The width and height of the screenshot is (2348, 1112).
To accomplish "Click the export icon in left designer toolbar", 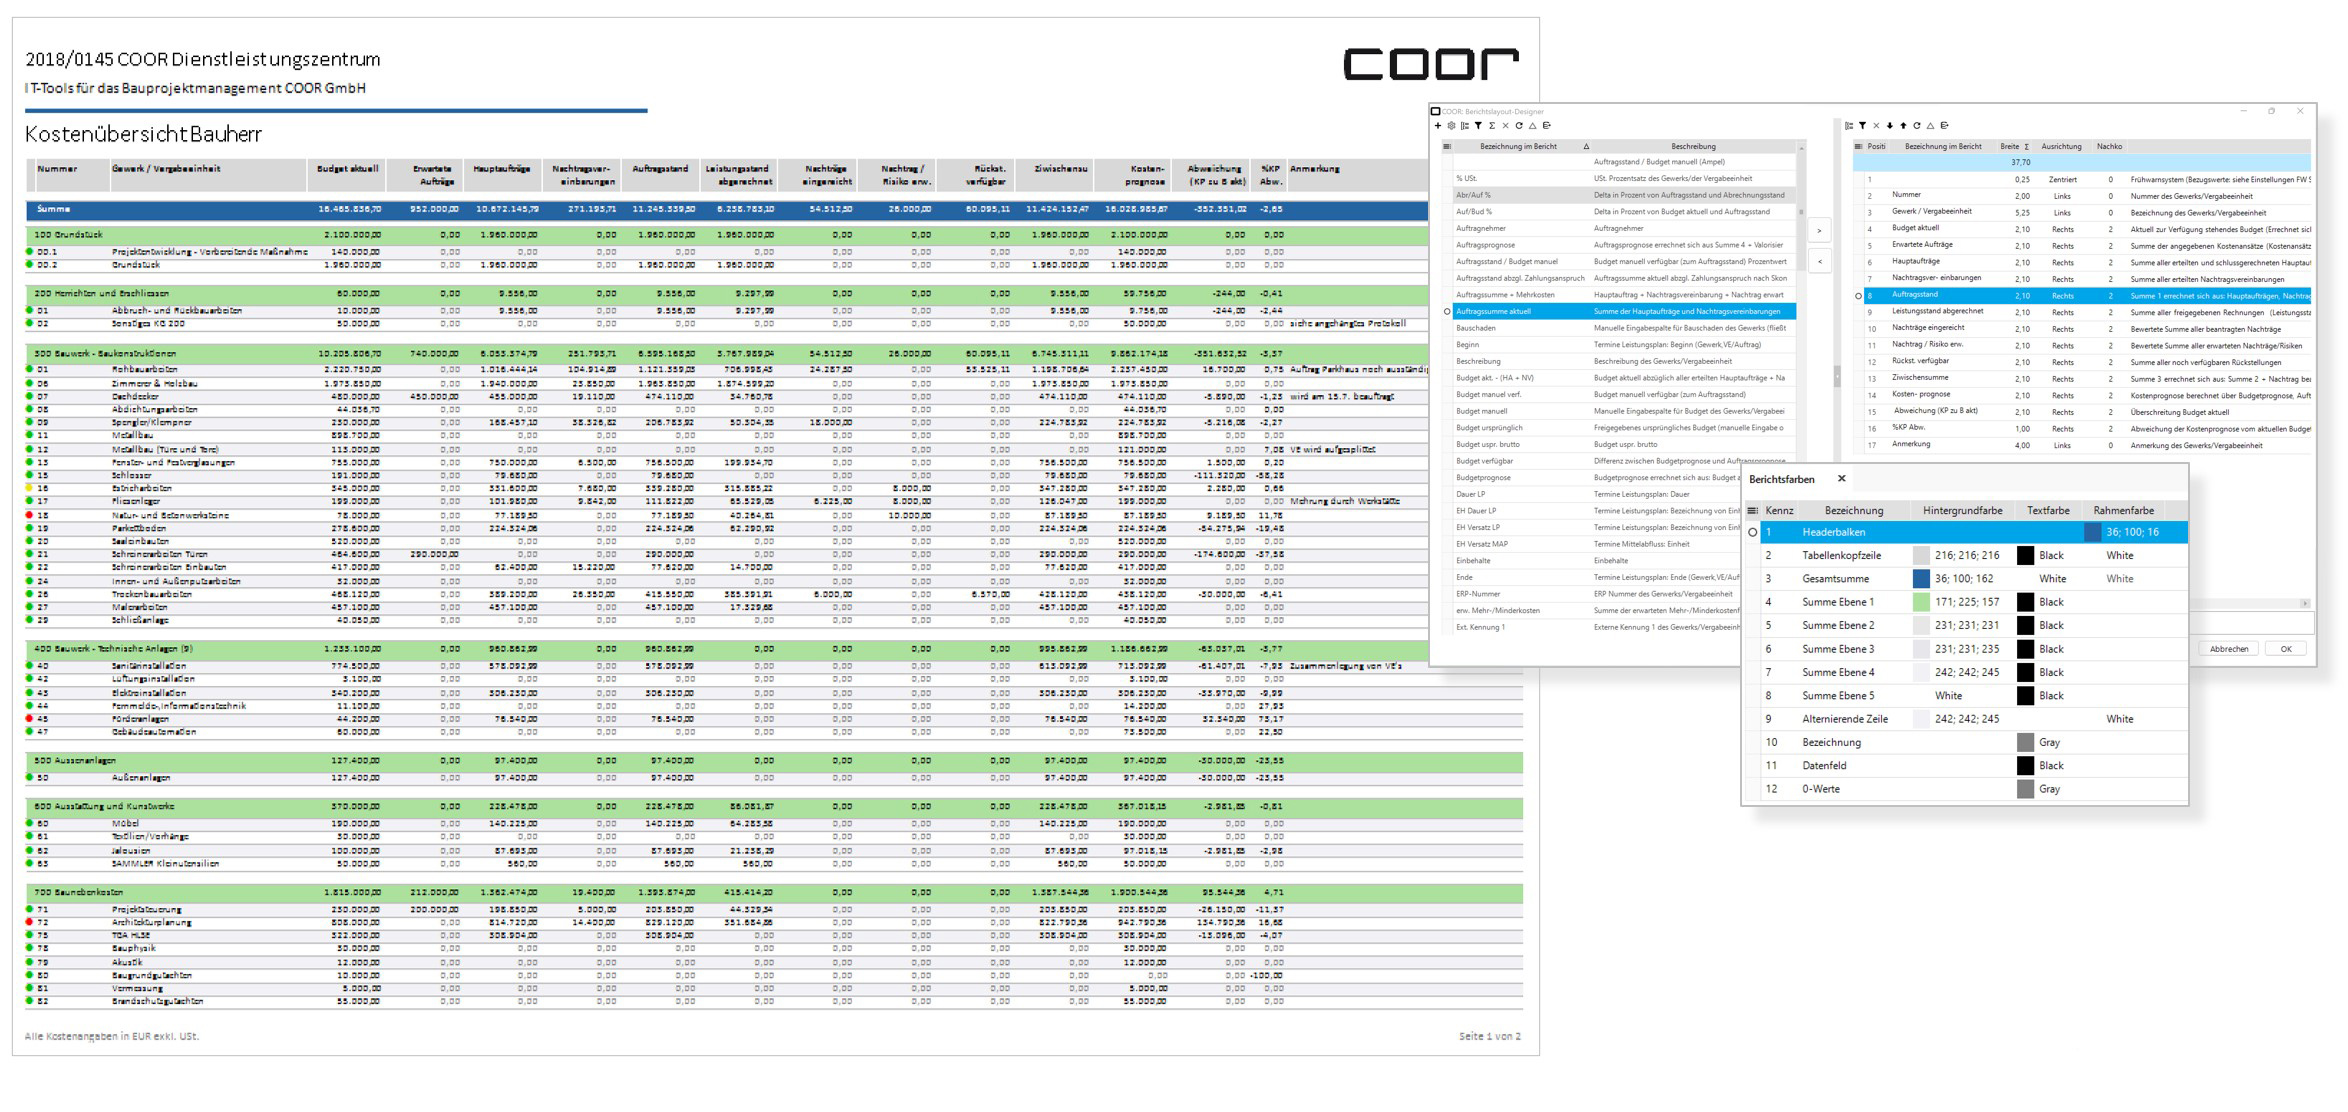I will pyautogui.click(x=1546, y=126).
